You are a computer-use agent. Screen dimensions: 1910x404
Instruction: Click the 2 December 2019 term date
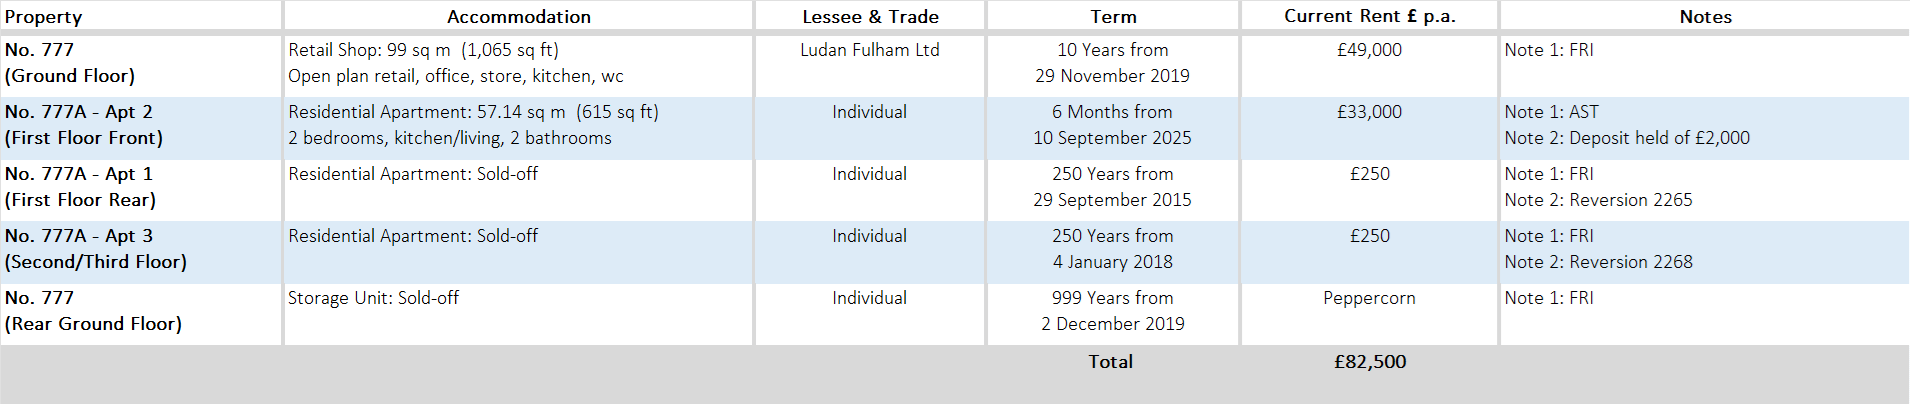1112,324
